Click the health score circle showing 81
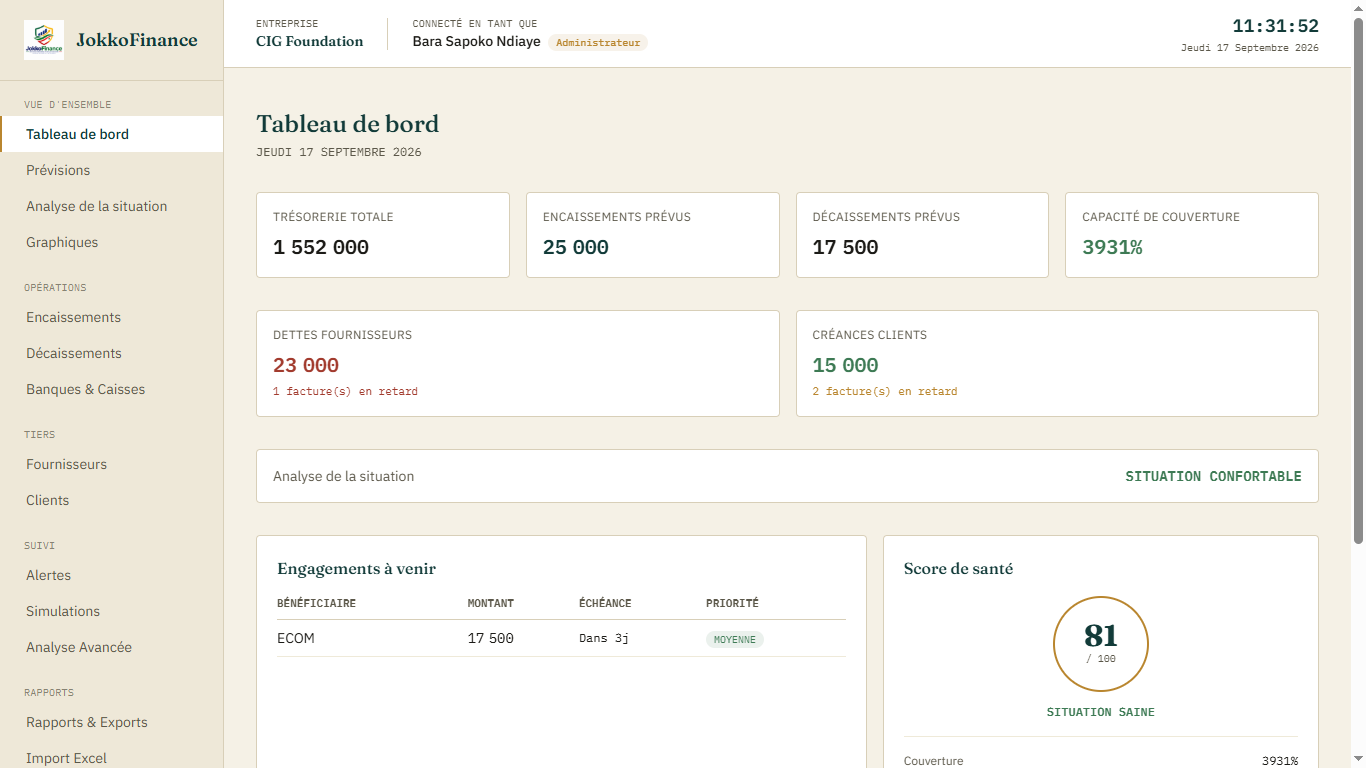Screen dimensions: 1366x768 click(x=1101, y=644)
